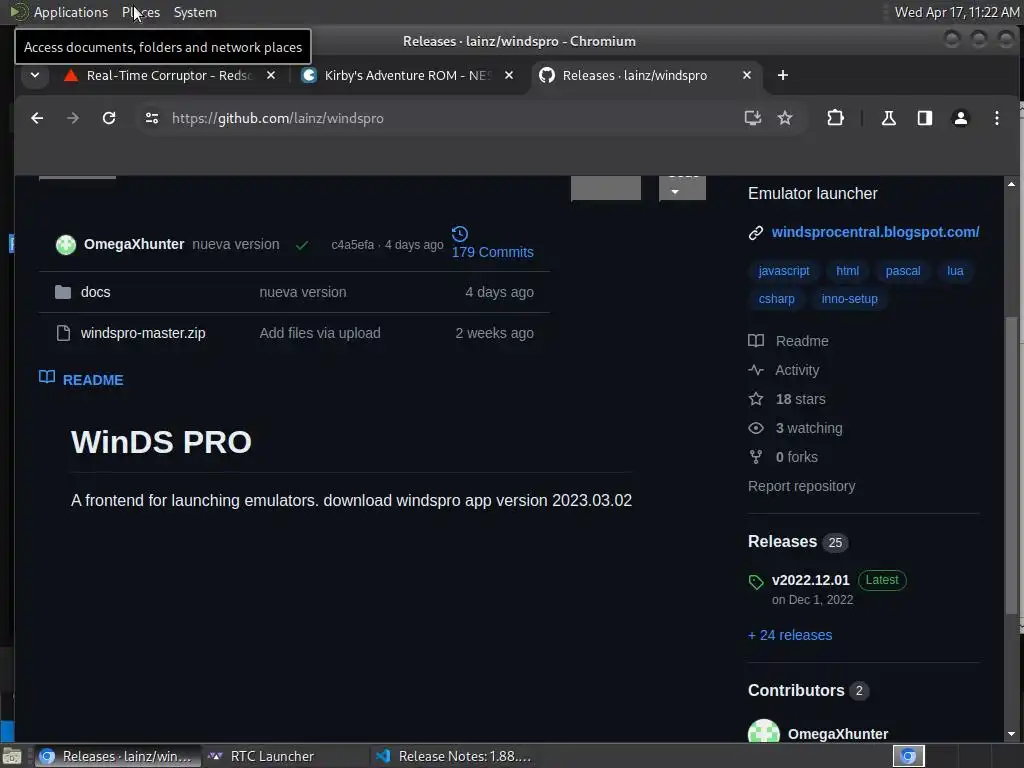1024x768 pixels.
Task: Select the pascal topic tag
Action: coord(903,271)
